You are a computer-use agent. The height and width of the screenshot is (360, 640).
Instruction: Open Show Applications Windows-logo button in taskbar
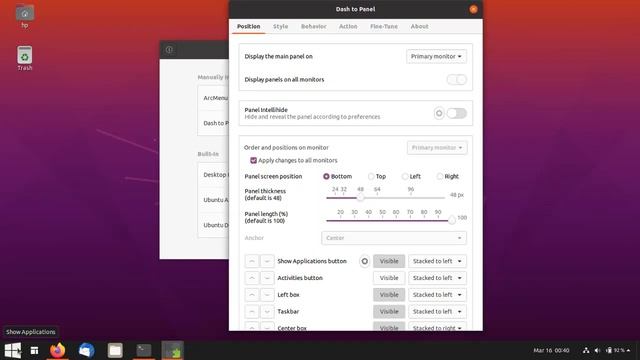13,350
